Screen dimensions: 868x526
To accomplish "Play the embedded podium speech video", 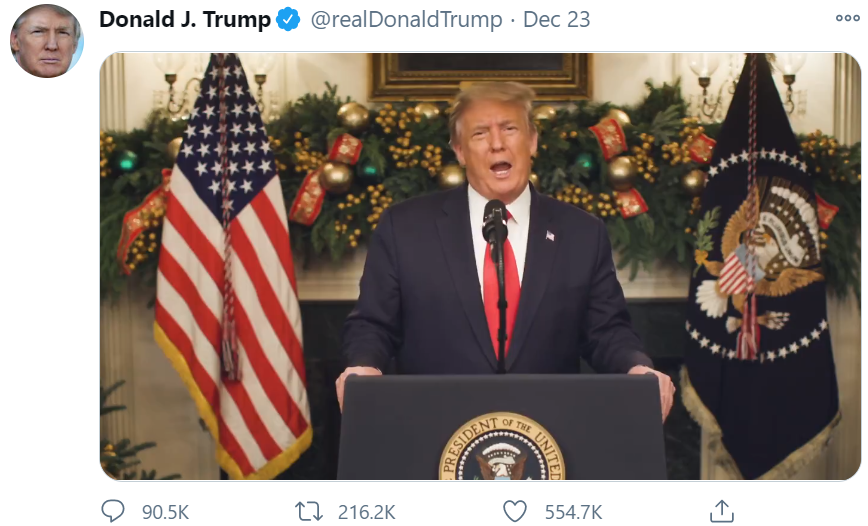I will pos(480,266).
